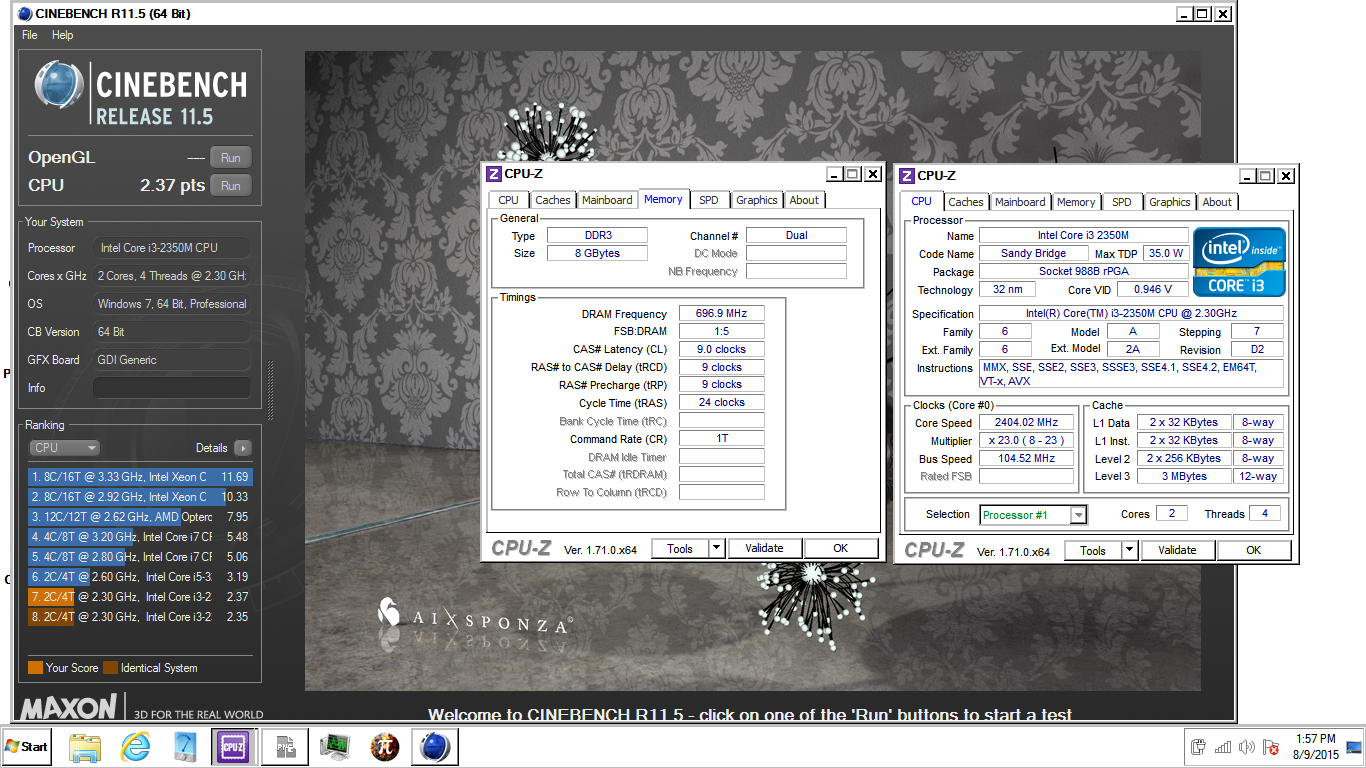
Task: Click the DRAM Frequency value 696.9 MHz
Action: pyautogui.click(x=721, y=313)
